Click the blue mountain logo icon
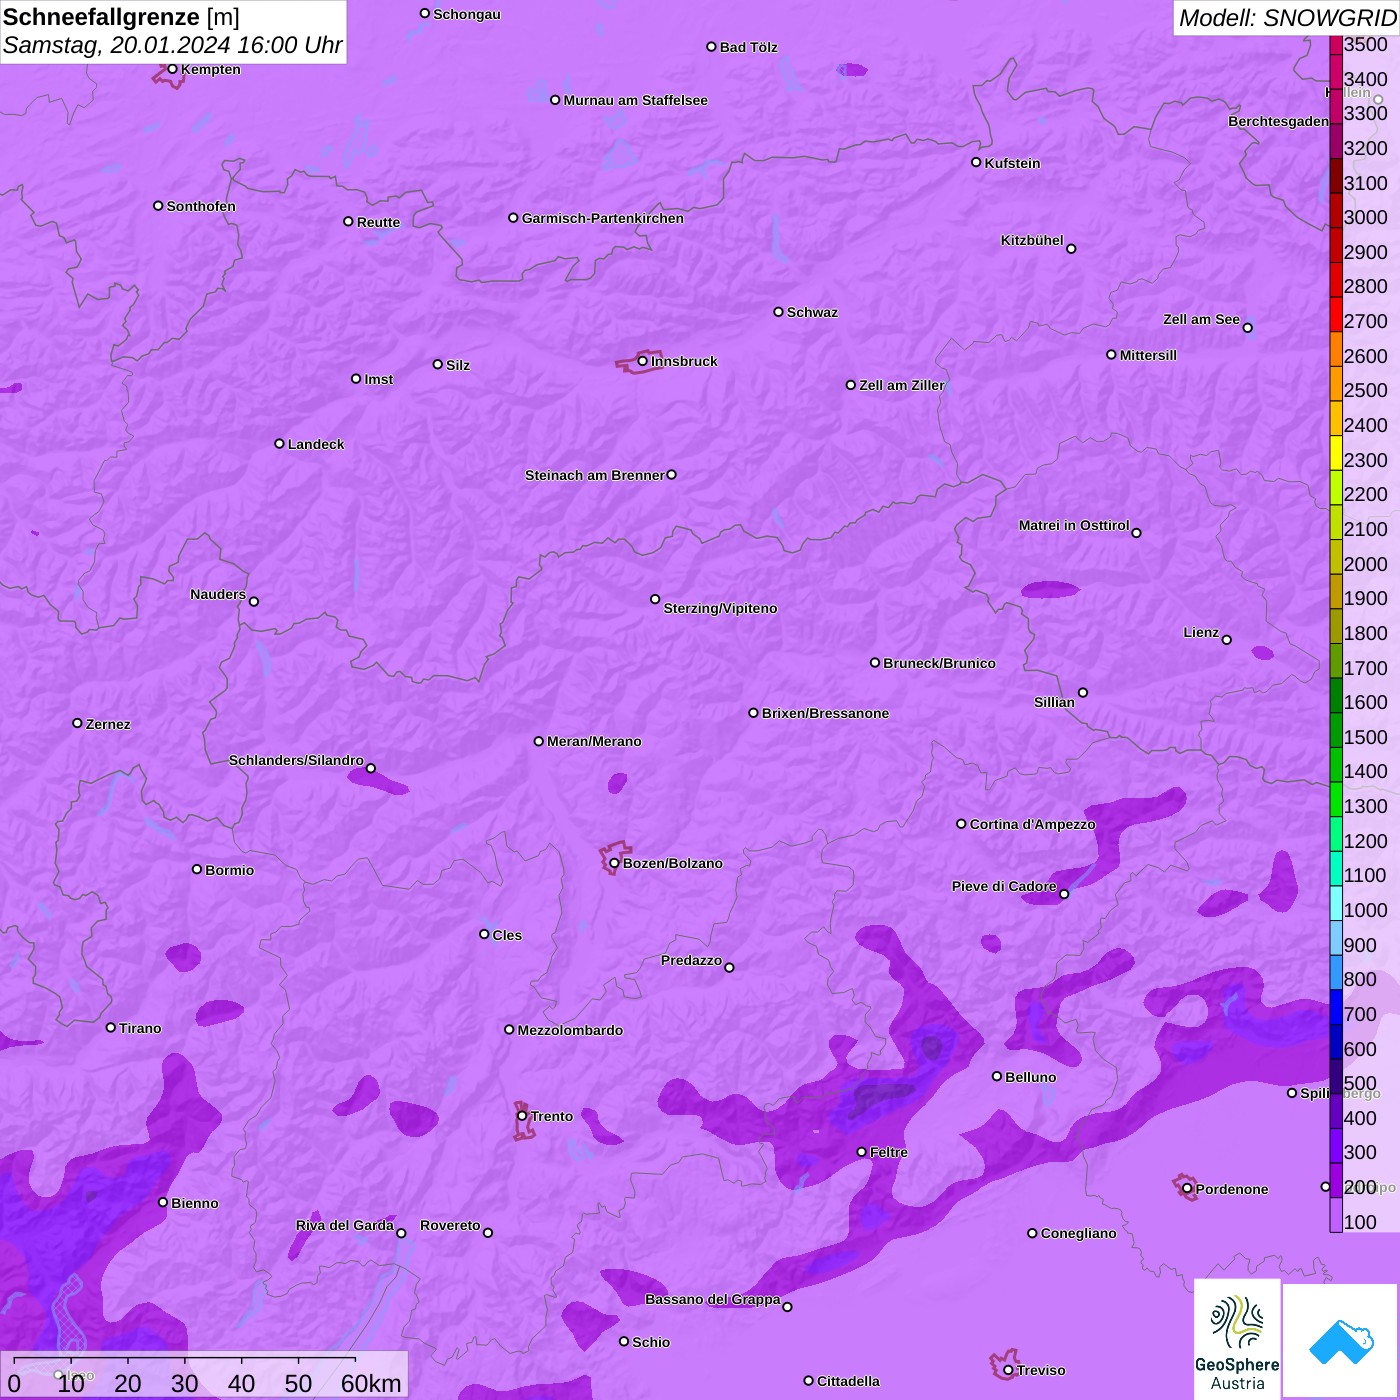 click(x=1340, y=1341)
